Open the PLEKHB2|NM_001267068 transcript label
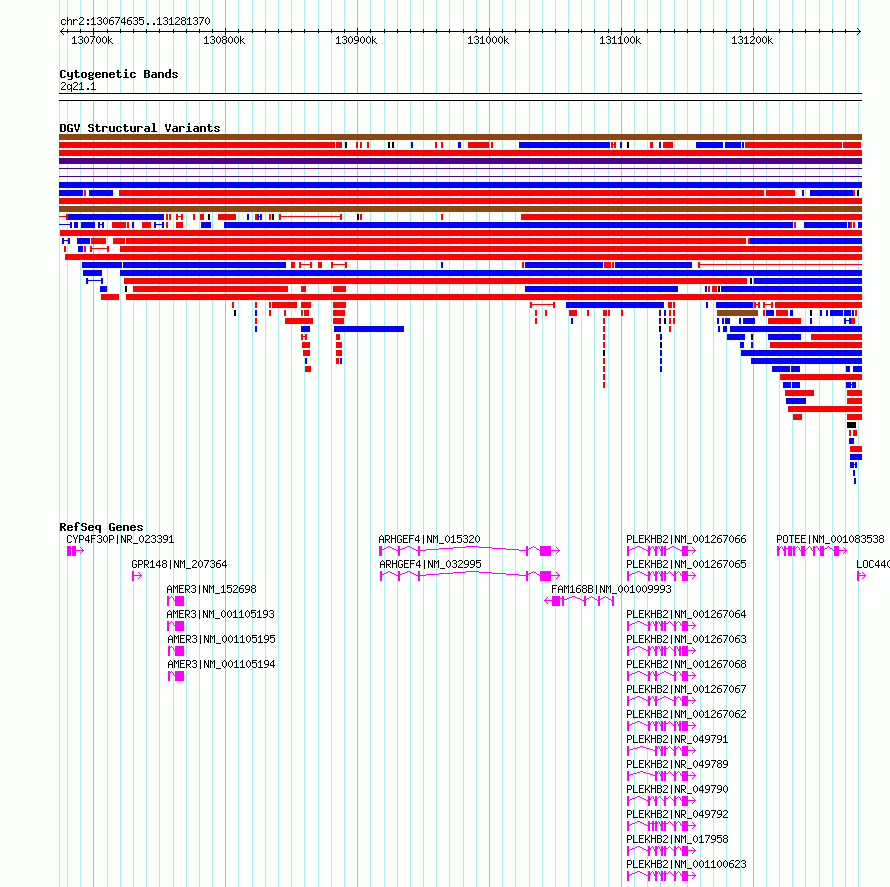 686,664
